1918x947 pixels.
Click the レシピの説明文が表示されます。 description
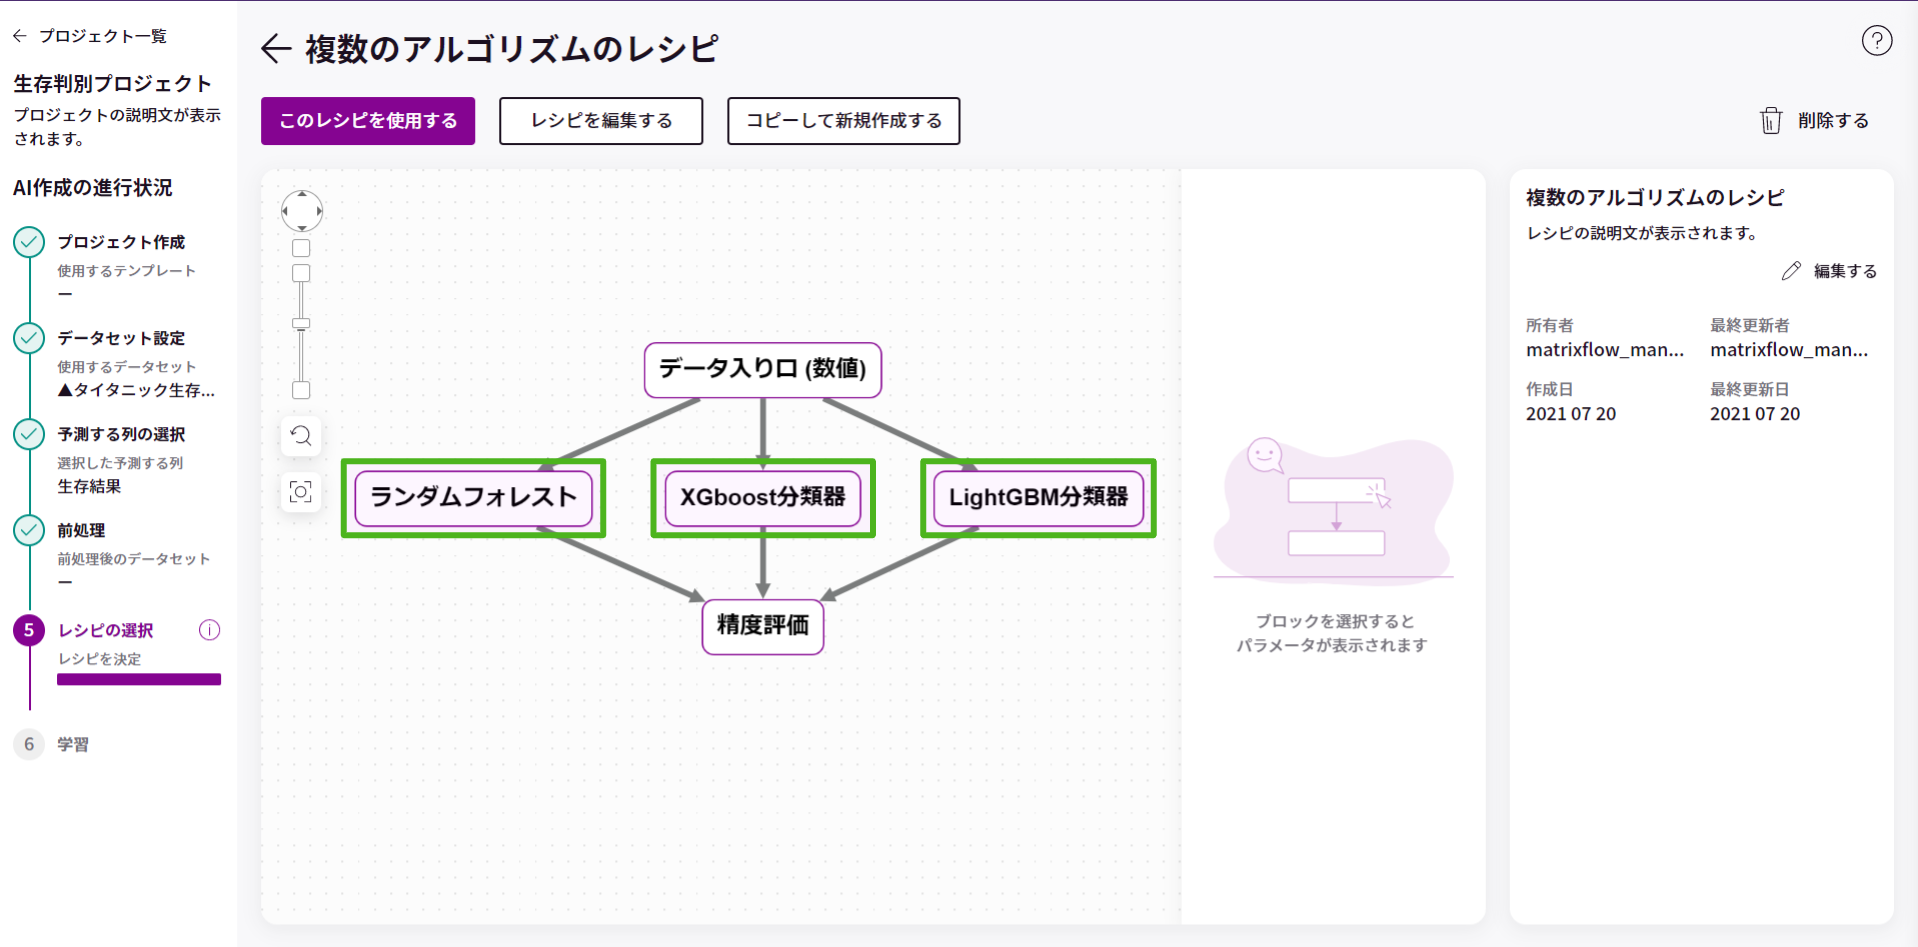click(1642, 233)
